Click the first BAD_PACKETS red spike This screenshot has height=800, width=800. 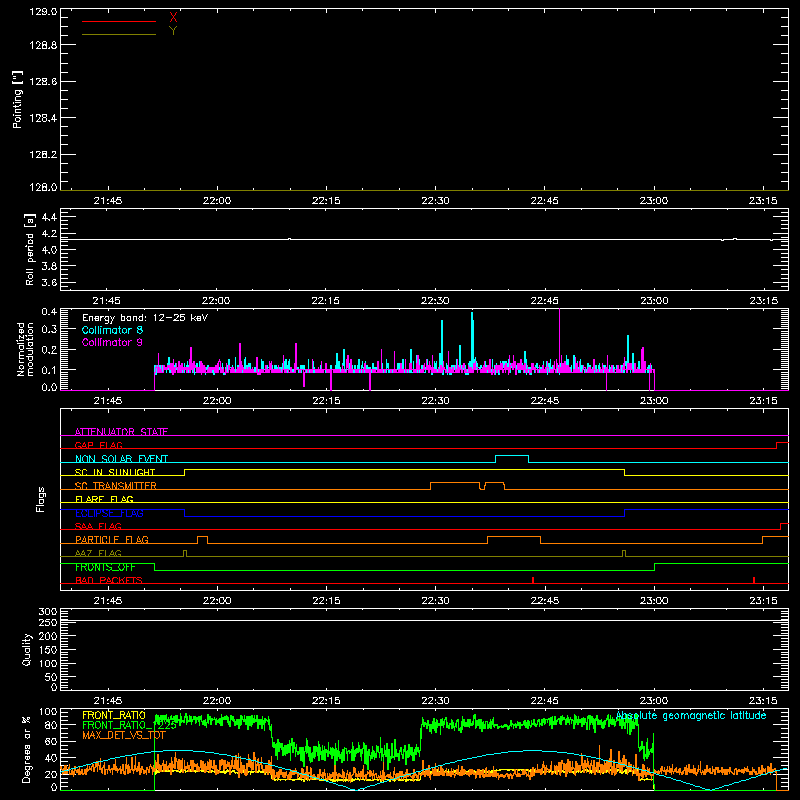tap(533, 580)
